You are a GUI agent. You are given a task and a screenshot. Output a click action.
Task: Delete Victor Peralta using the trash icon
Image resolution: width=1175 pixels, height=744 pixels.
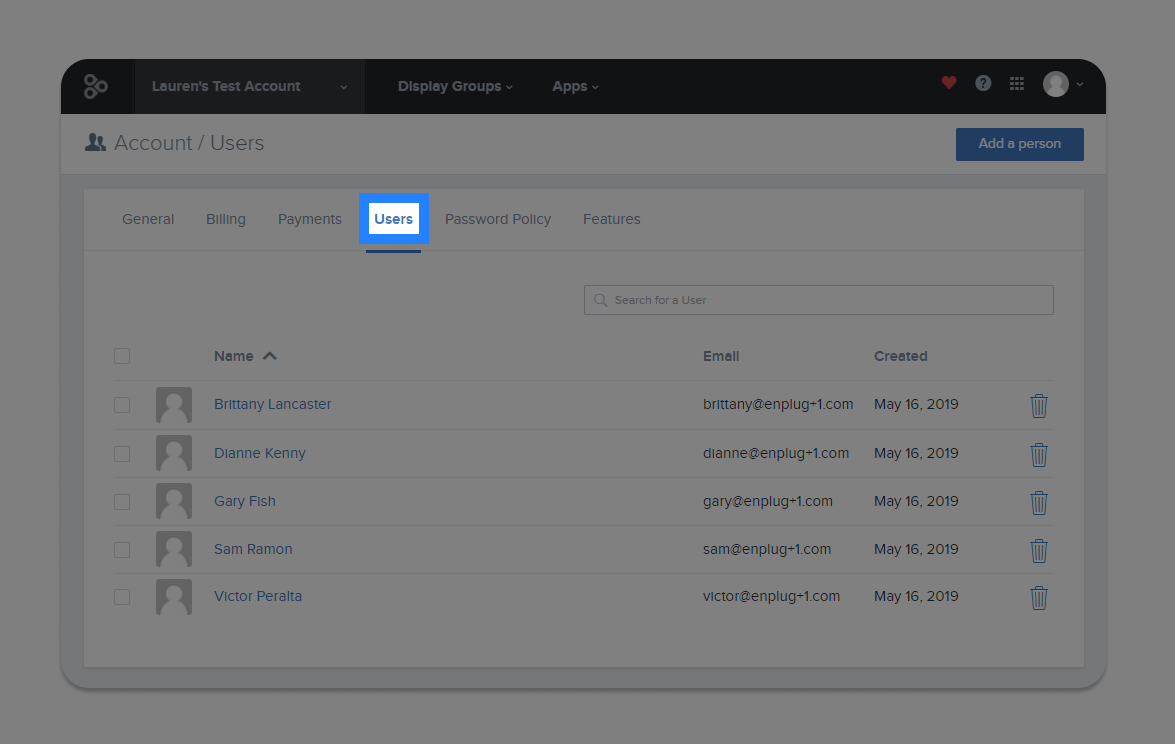coord(1039,597)
